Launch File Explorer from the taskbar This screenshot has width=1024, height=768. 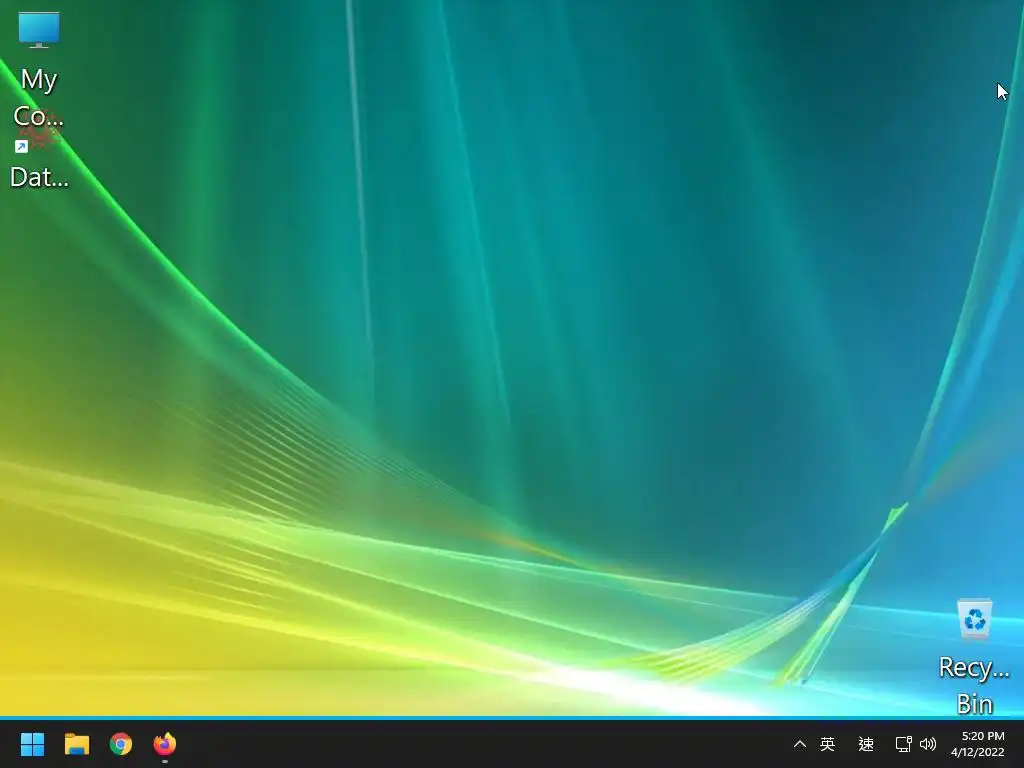pyautogui.click(x=76, y=744)
